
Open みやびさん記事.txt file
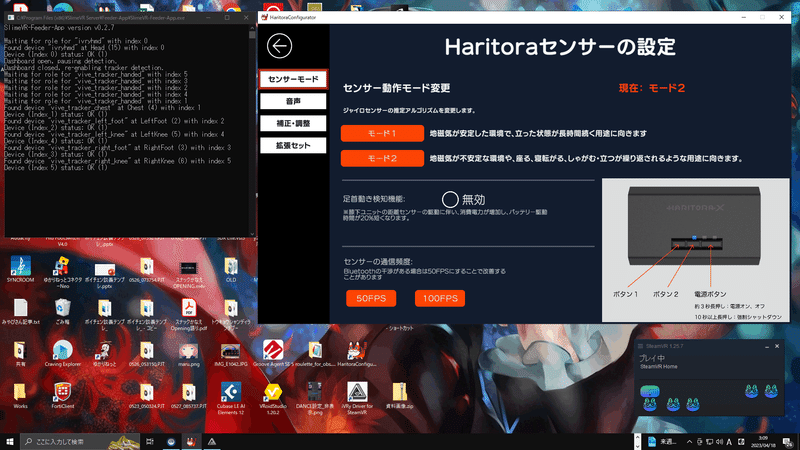[20, 311]
